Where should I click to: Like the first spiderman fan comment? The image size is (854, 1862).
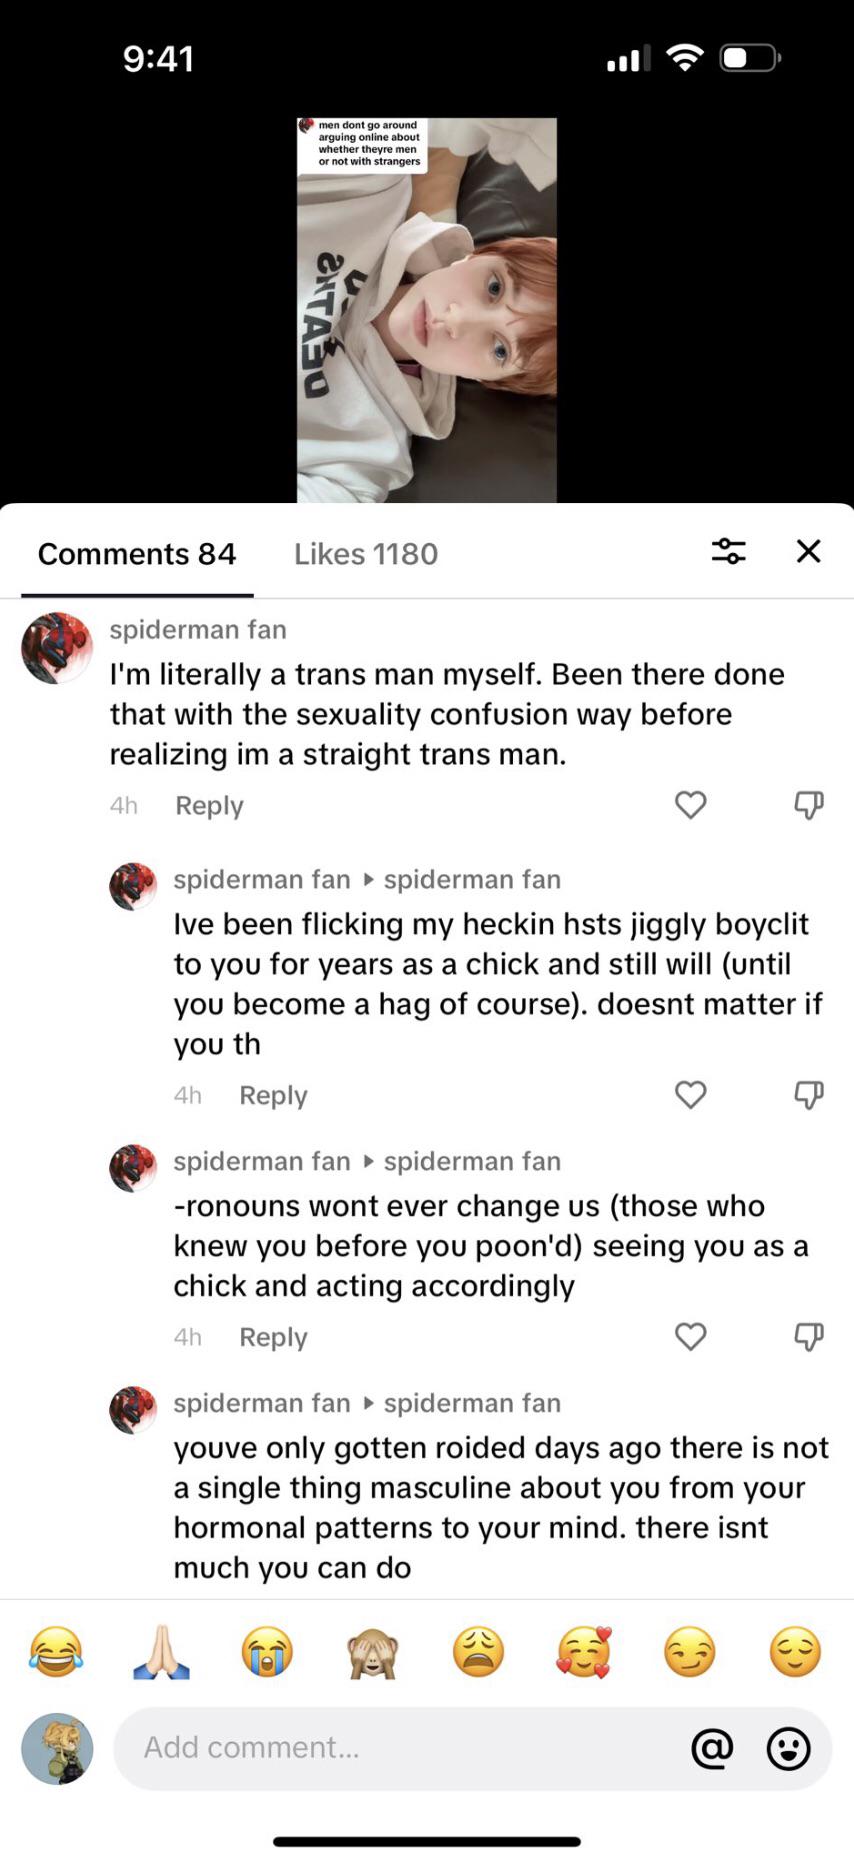tap(690, 805)
